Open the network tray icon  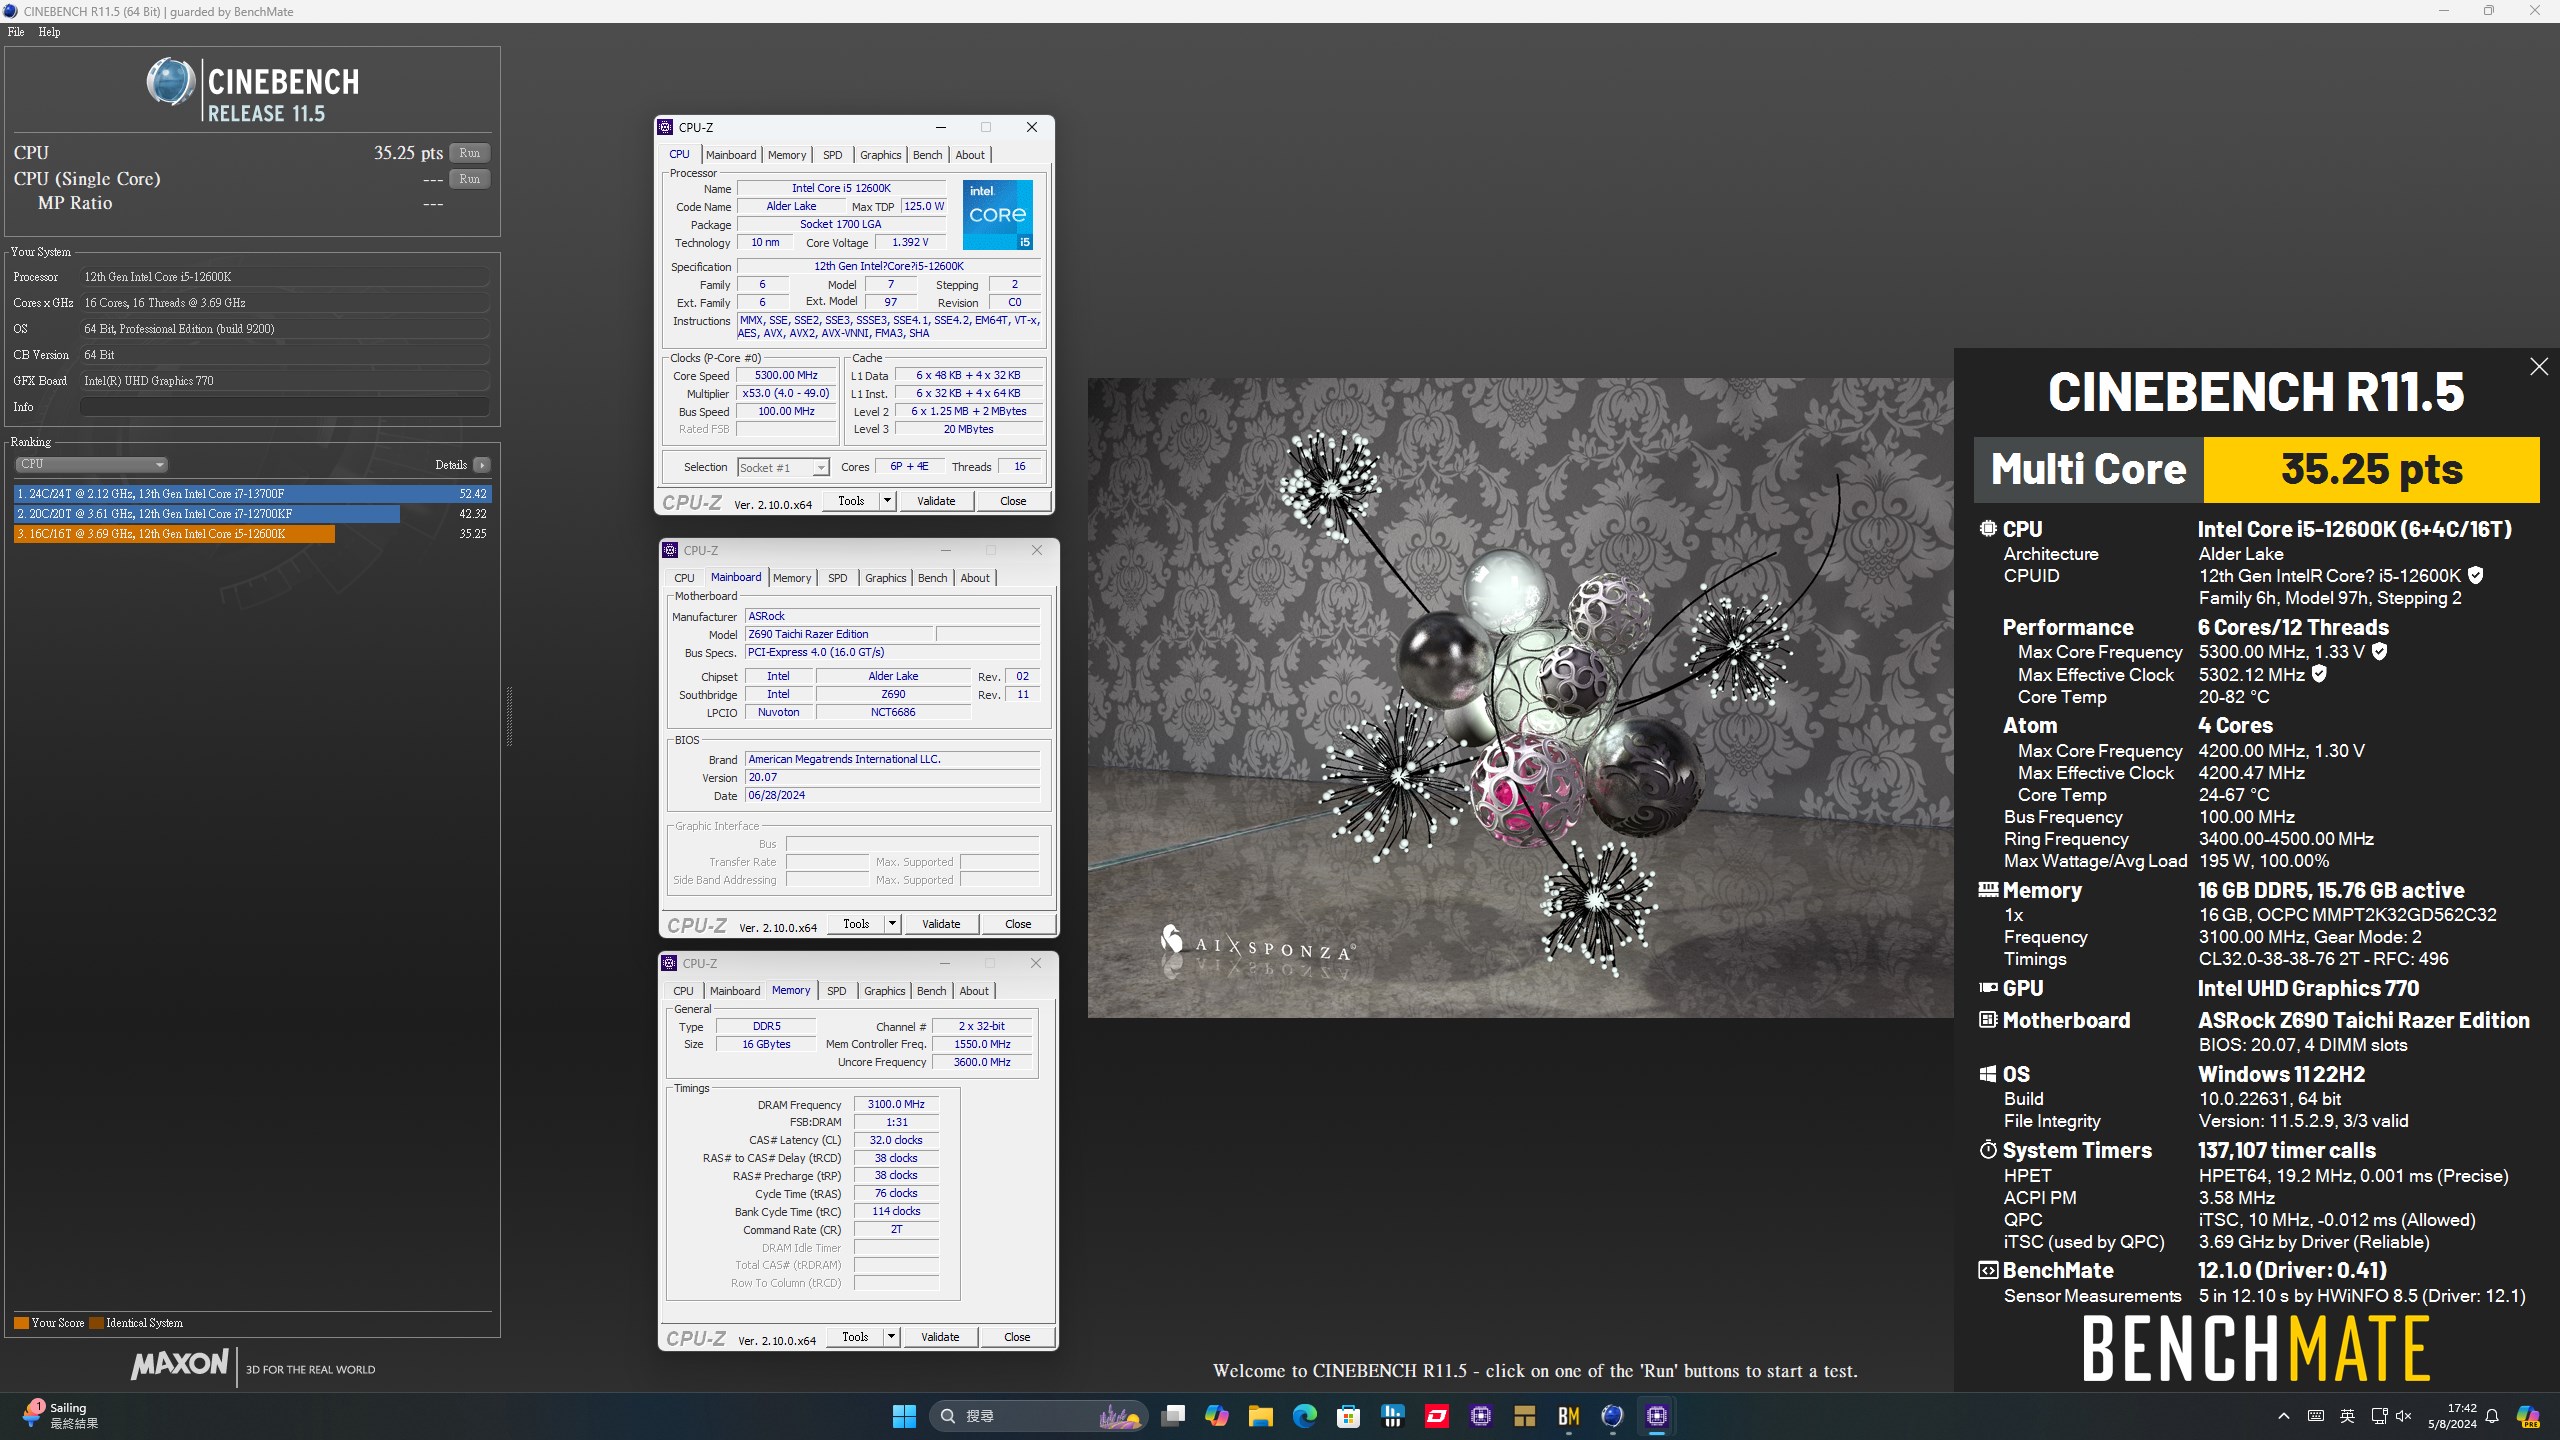click(x=2379, y=1416)
